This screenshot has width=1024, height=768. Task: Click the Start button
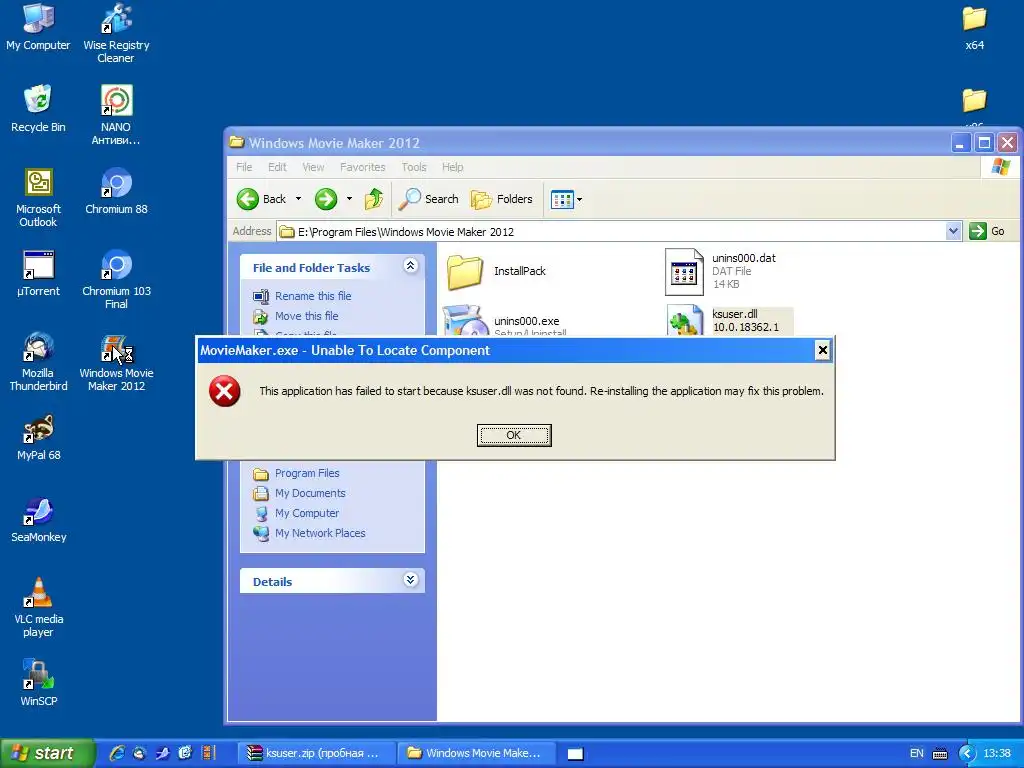46,753
